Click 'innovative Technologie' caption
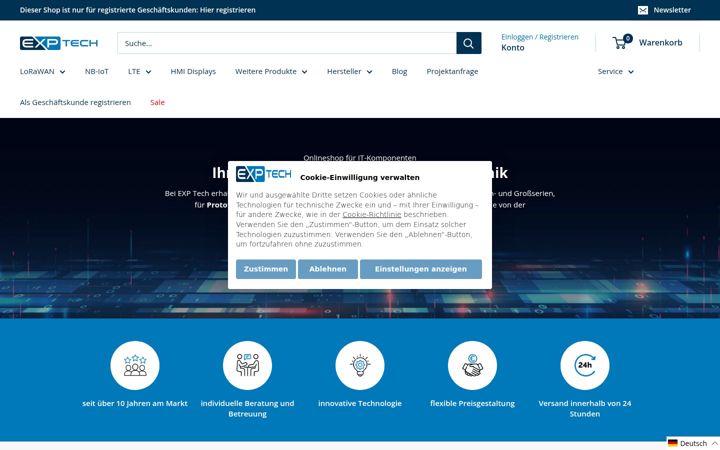 click(x=360, y=404)
